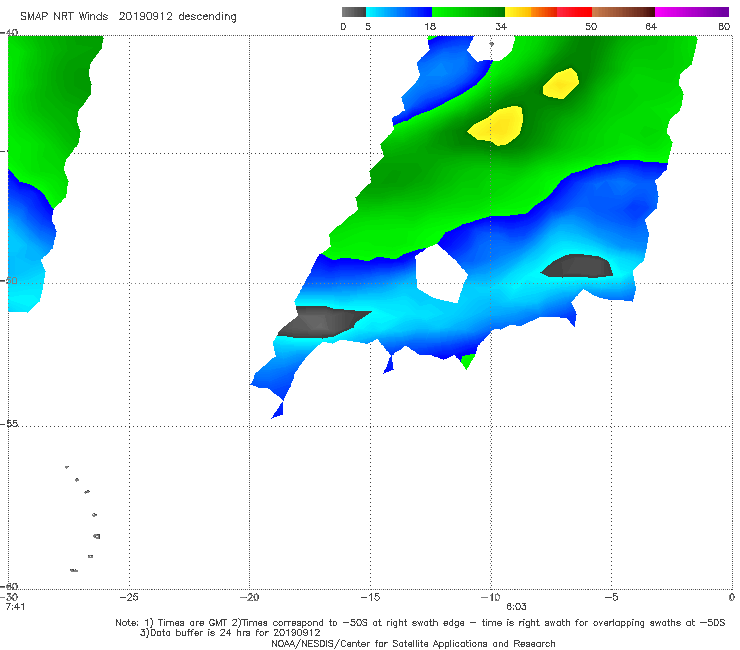
Task: Click the longitude axis label '-30'
Action: tap(9, 597)
